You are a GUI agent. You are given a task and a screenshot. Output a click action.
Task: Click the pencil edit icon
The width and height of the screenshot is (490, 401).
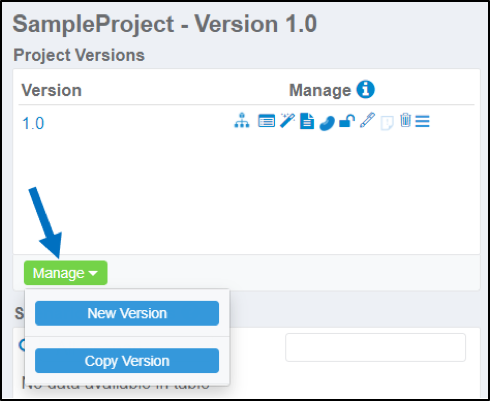(x=367, y=120)
